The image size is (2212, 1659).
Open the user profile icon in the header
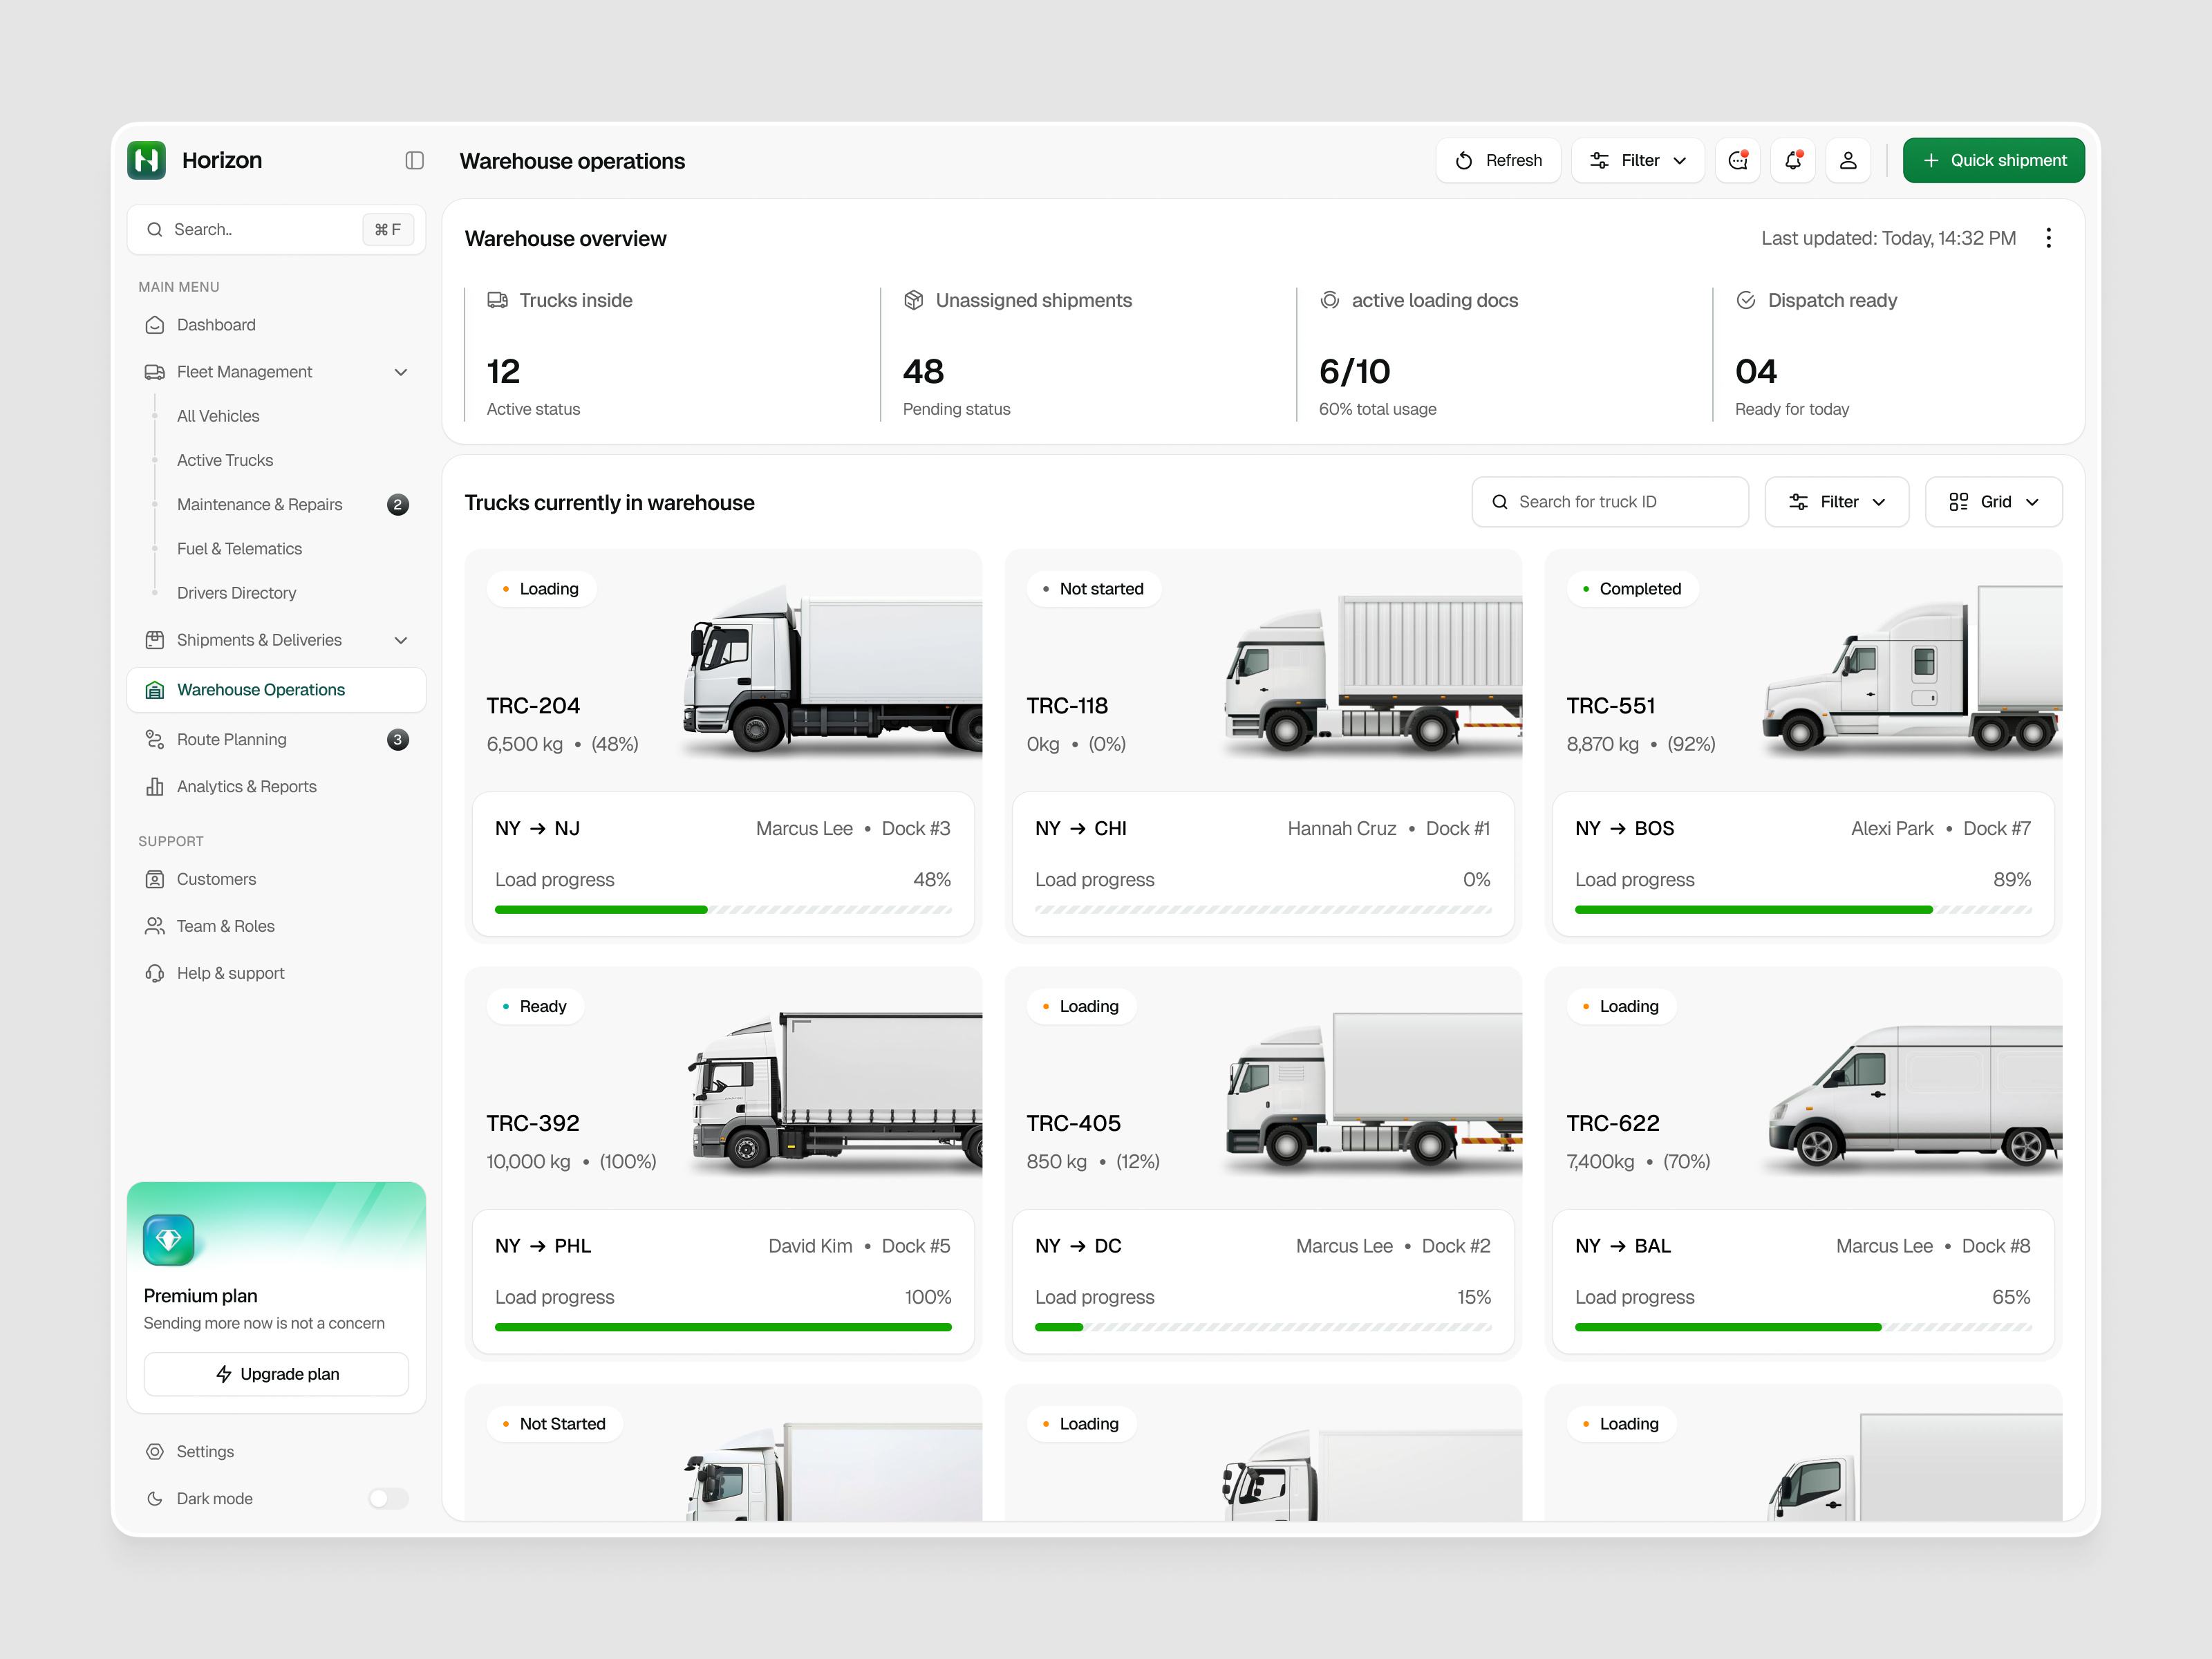(x=1848, y=160)
